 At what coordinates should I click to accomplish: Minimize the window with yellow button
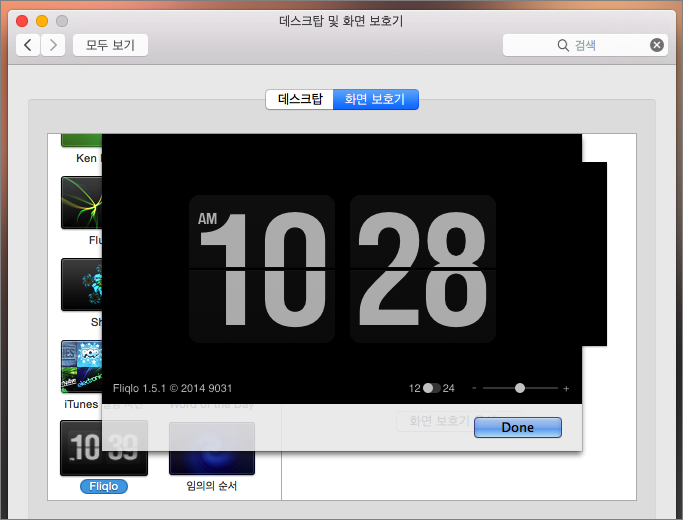[x=42, y=20]
